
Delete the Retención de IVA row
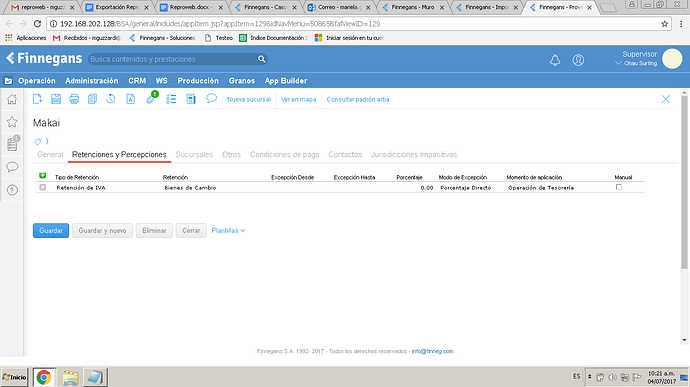click(43, 187)
